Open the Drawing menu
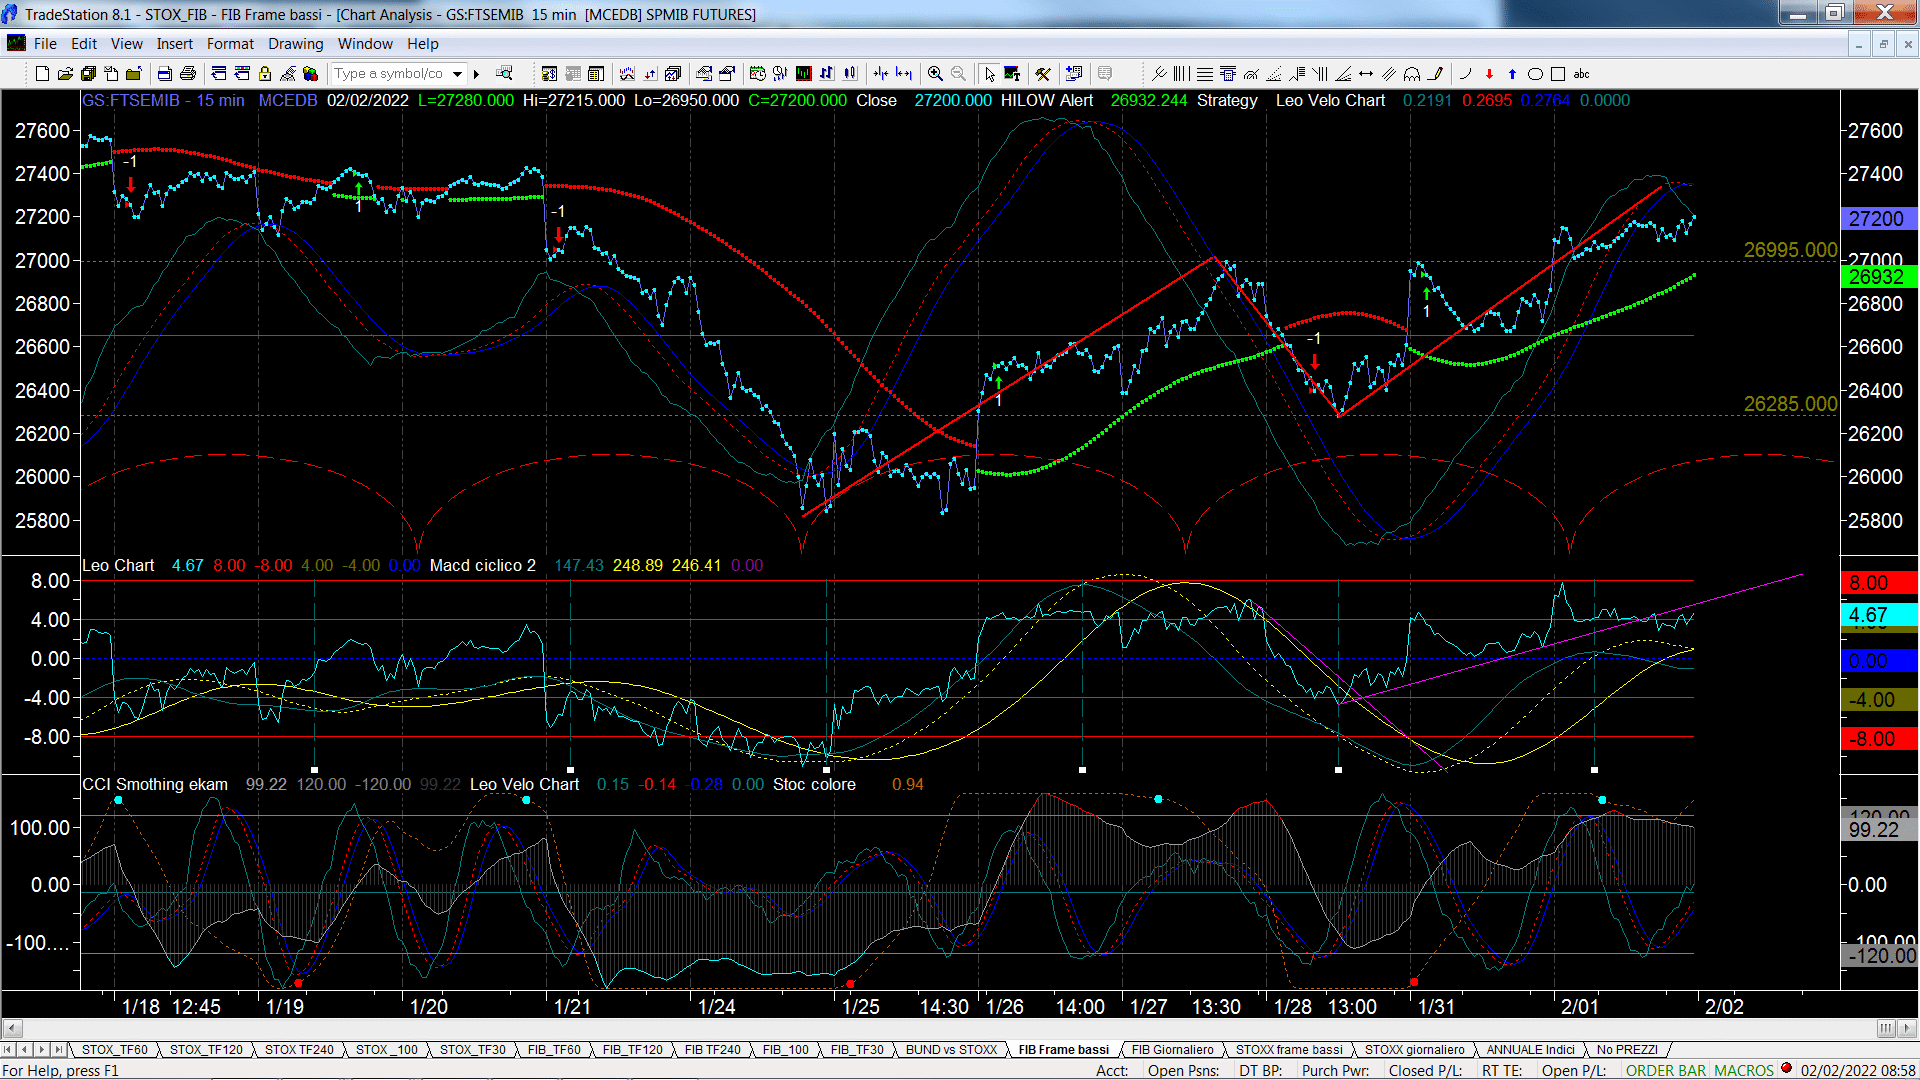Image resolution: width=1920 pixels, height=1080 pixels. coord(295,44)
